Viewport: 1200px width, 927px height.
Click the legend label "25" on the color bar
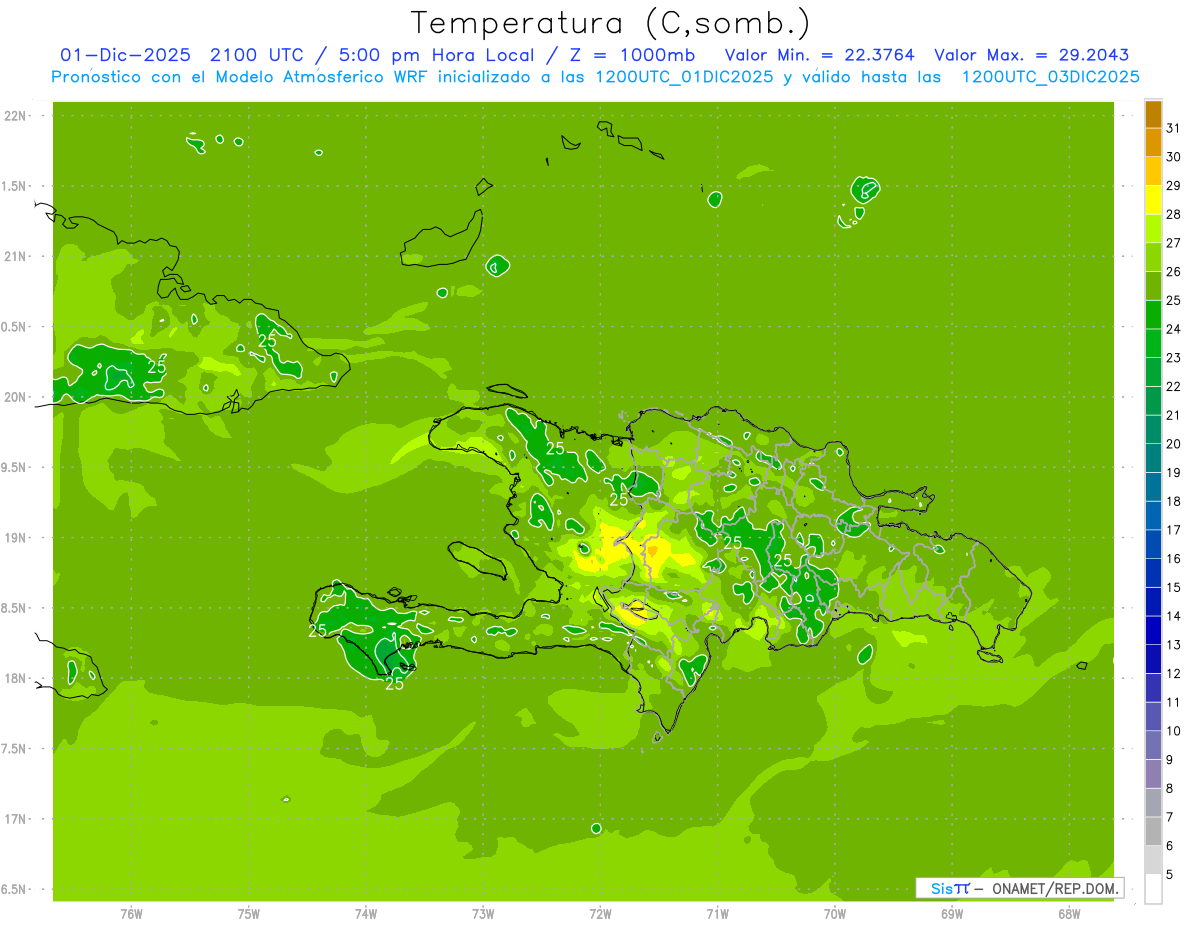click(1174, 301)
